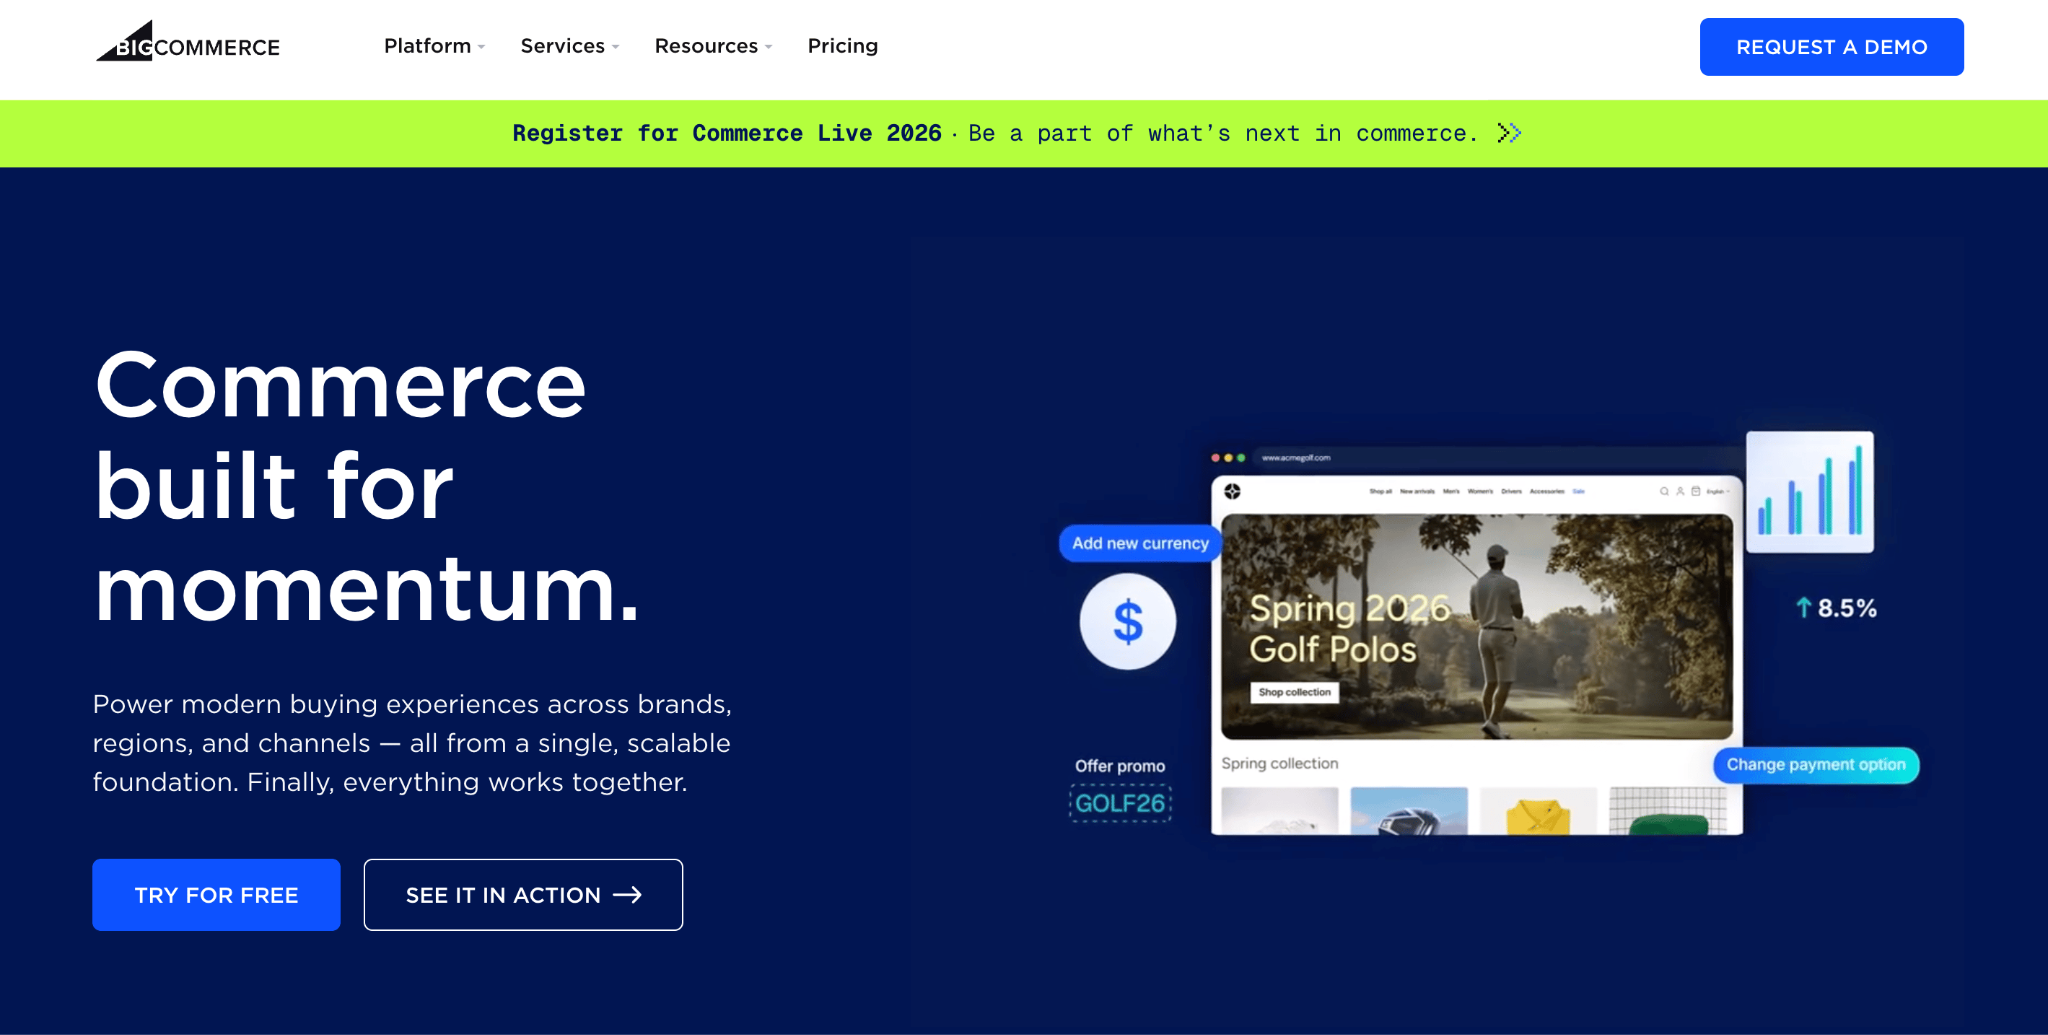Click the Add new currency badge
Image resolution: width=2048 pixels, height=1035 pixels.
pos(1140,543)
